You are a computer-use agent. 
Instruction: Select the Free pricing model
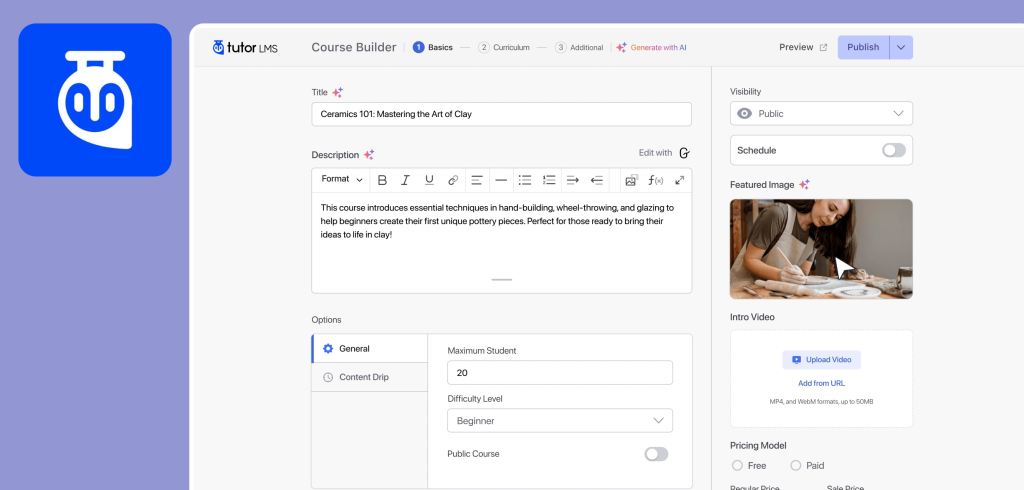pos(737,466)
